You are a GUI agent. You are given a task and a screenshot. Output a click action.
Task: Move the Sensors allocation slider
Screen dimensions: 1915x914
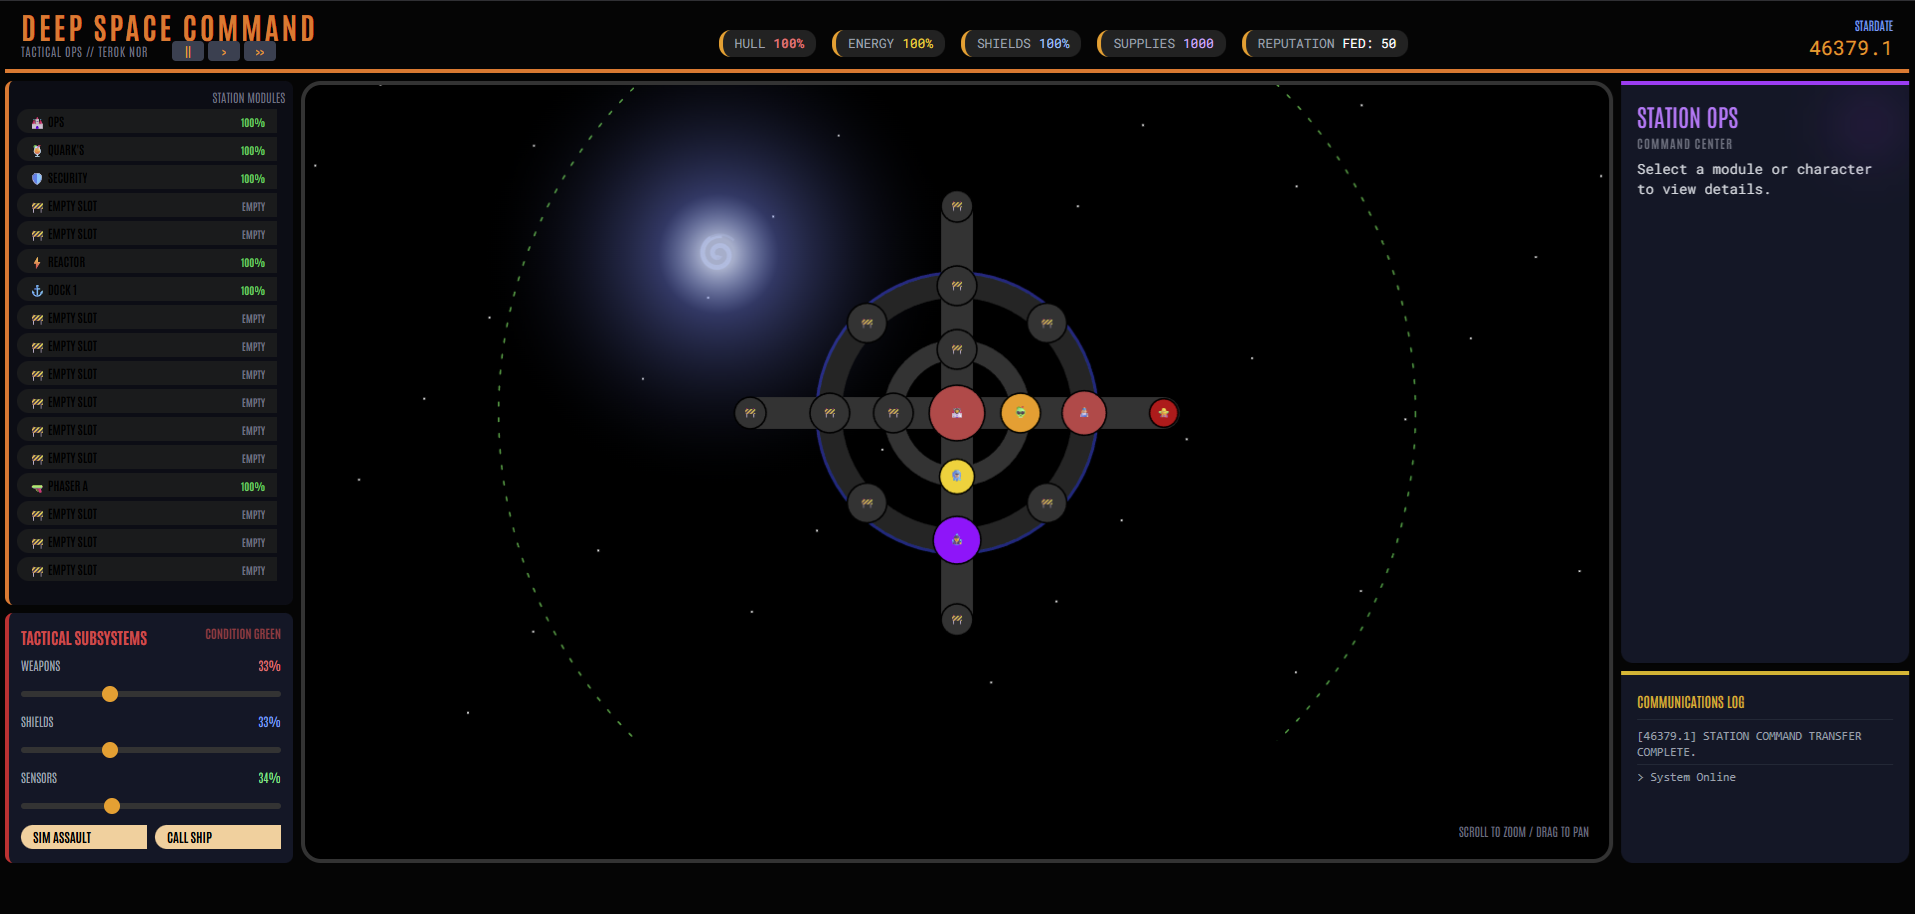tap(112, 806)
